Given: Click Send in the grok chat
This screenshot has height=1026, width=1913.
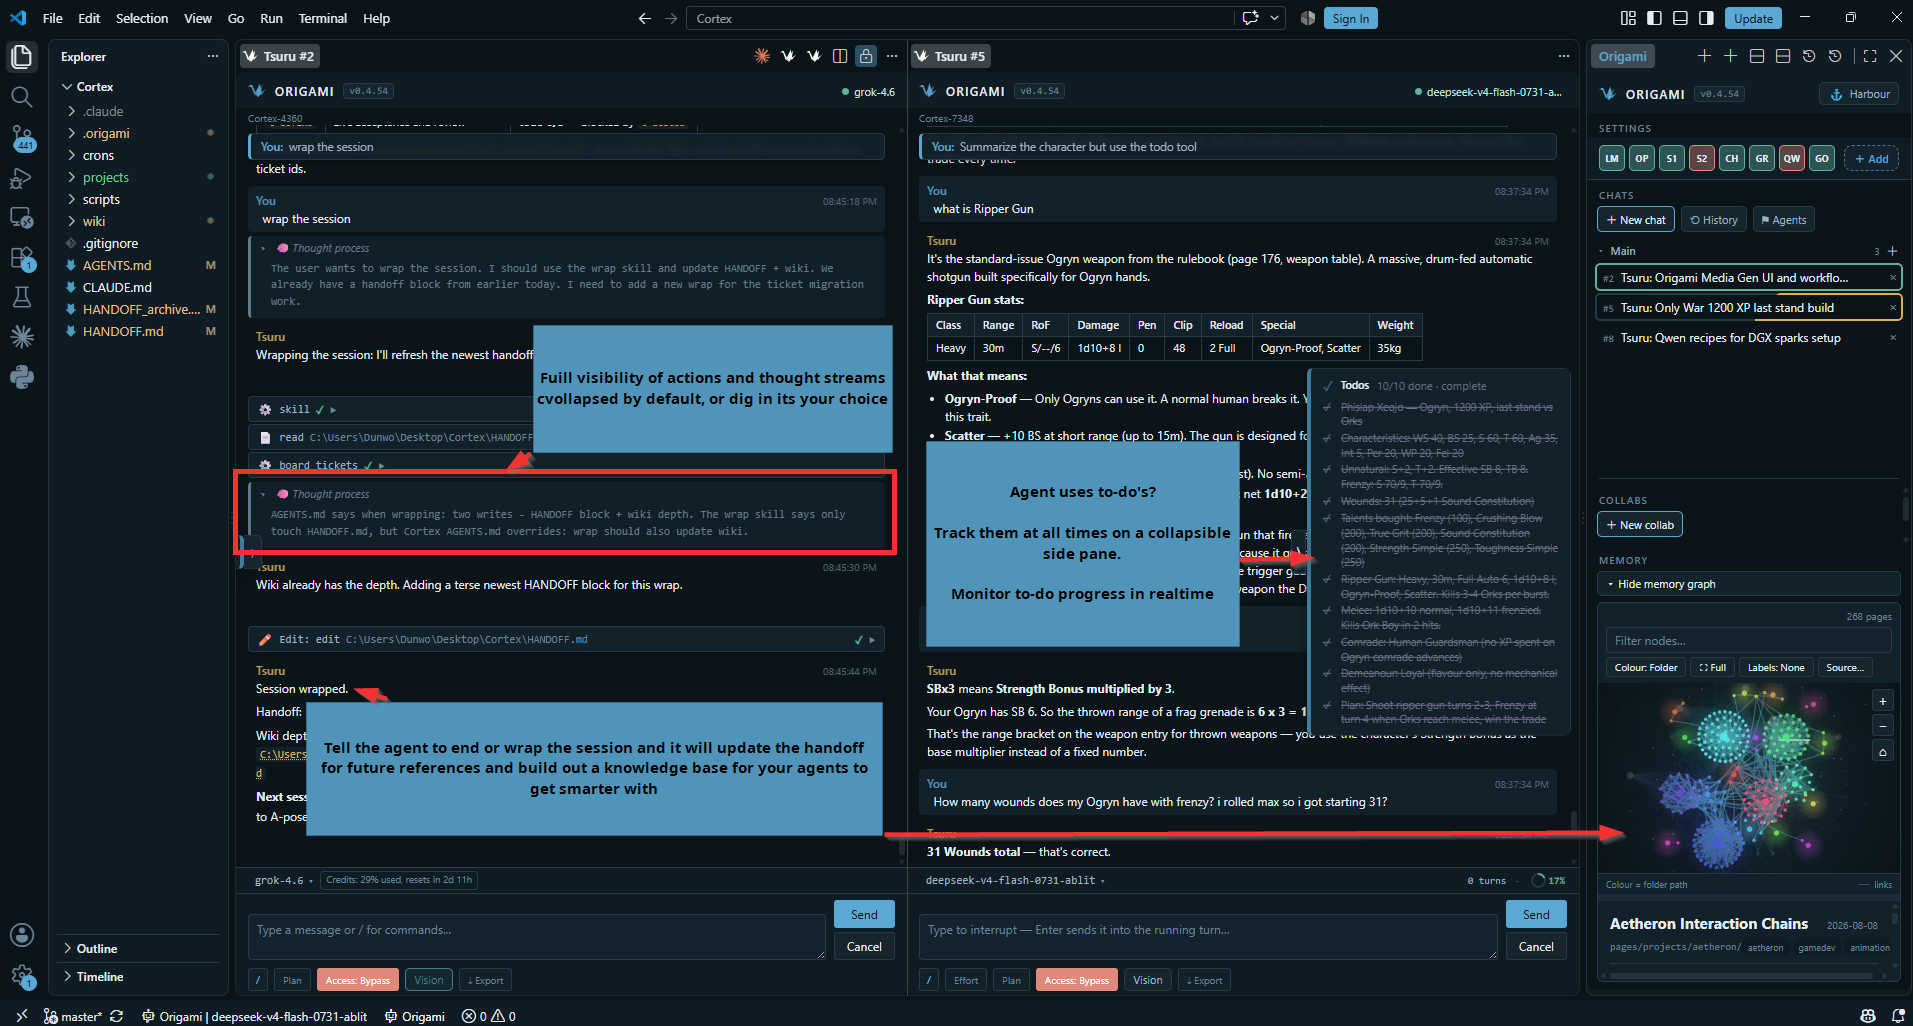Looking at the screenshot, I should pyautogui.click(x=864, y=914).
